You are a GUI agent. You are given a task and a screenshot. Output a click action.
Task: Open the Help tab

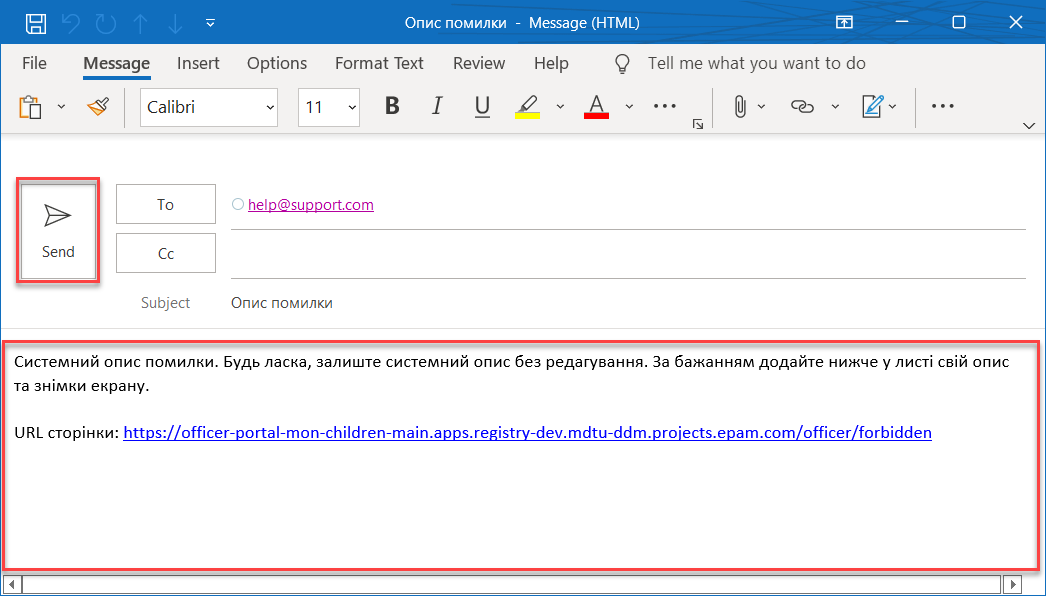(551, 63)
